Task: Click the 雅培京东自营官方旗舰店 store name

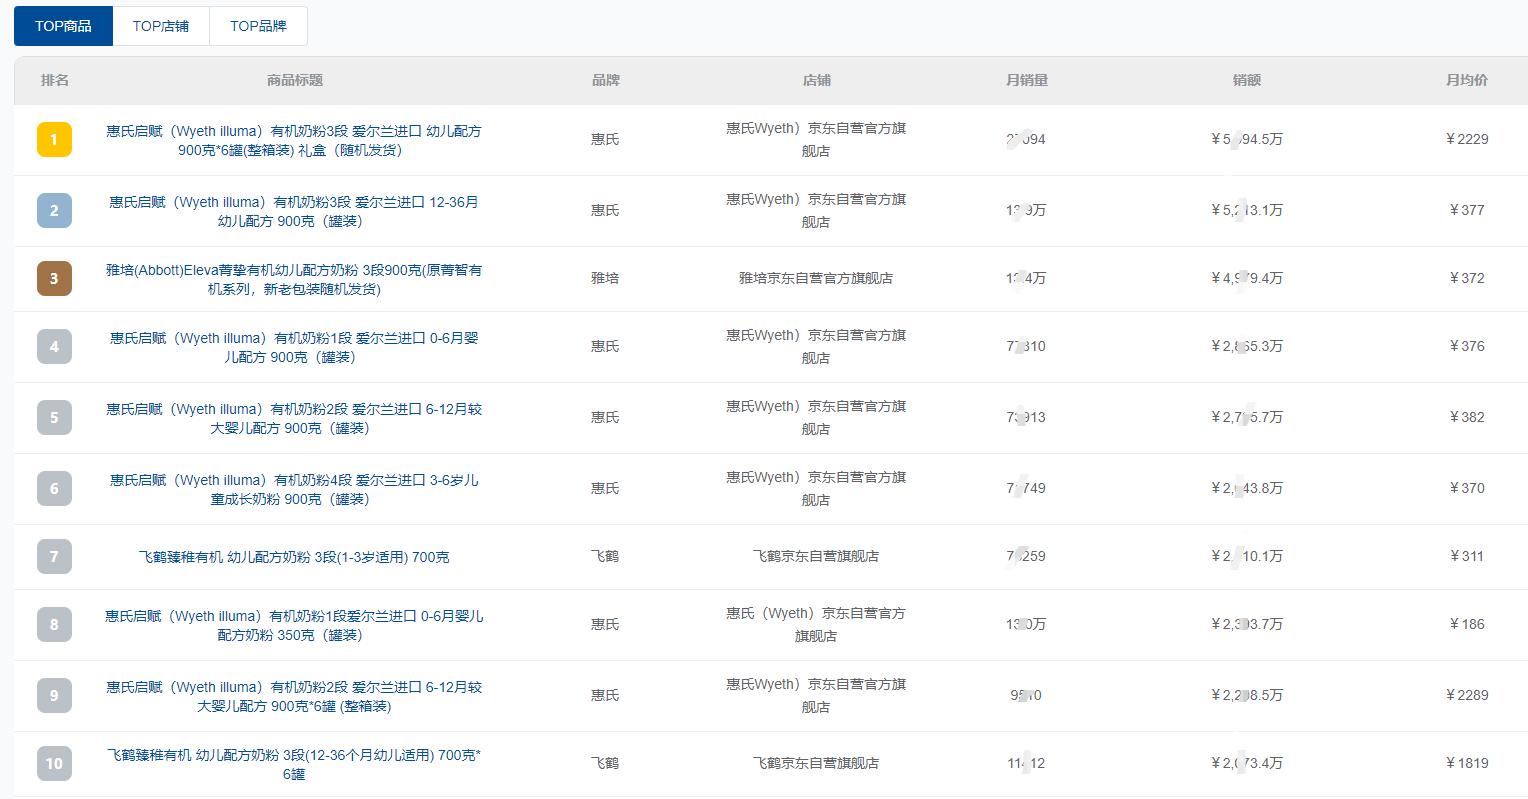Action: [816, 278]
